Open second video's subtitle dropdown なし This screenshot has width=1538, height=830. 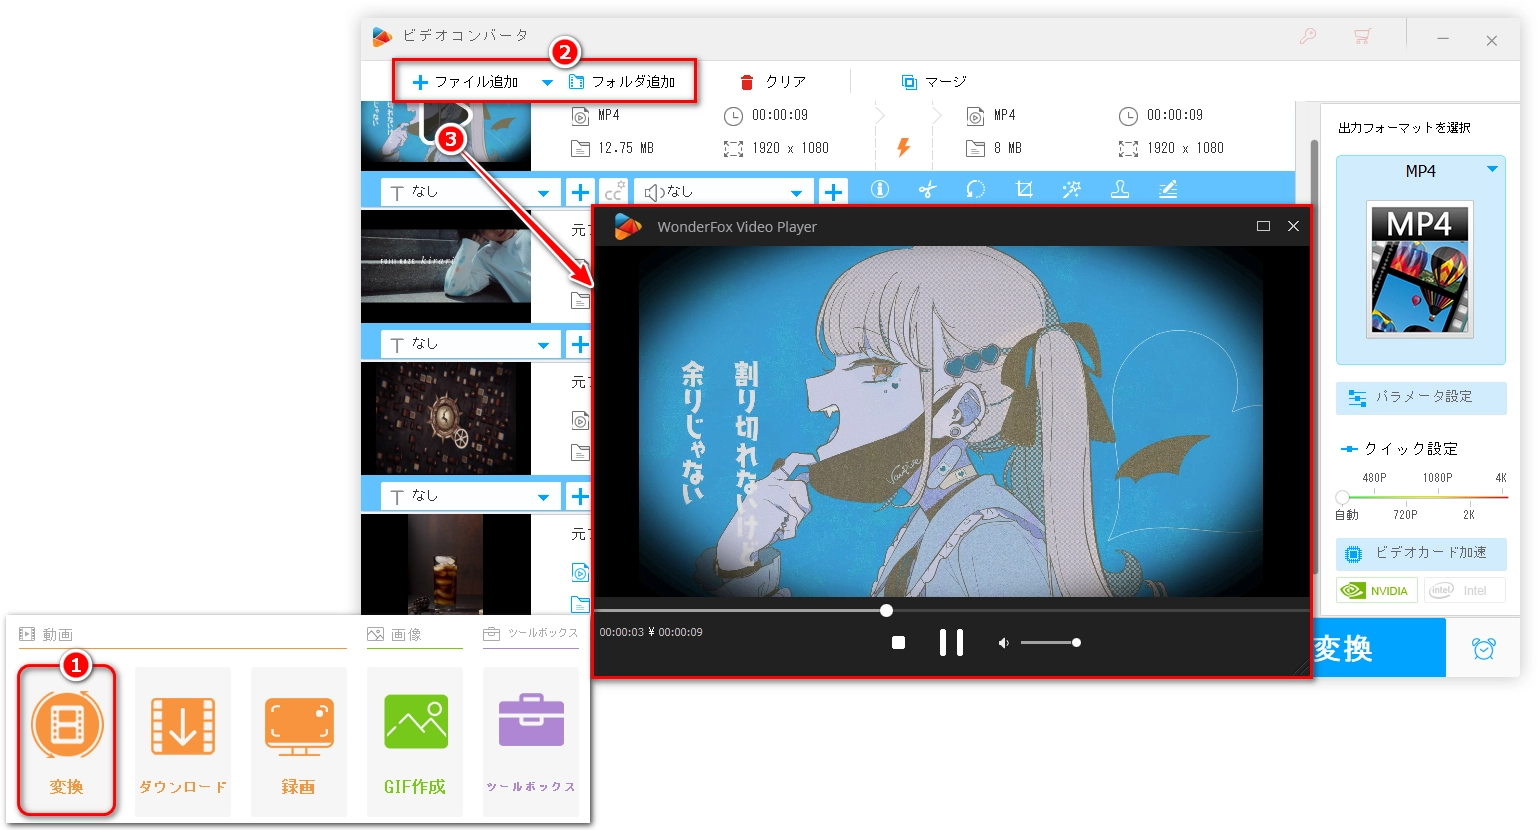(471, 344)
